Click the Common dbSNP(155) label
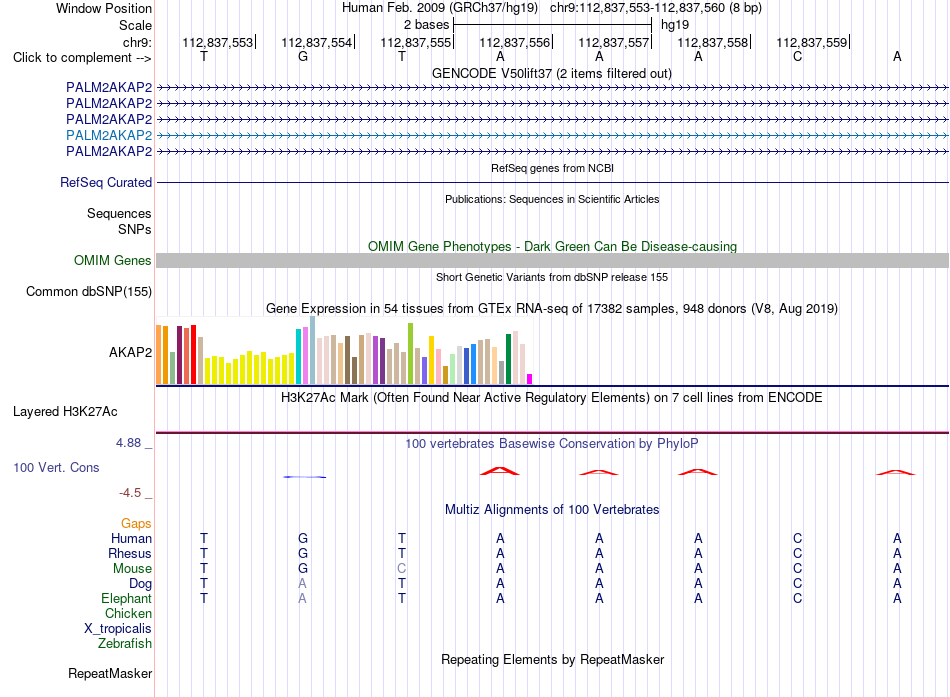The height and width of the screenshot is (697, 950). point(89,292)
